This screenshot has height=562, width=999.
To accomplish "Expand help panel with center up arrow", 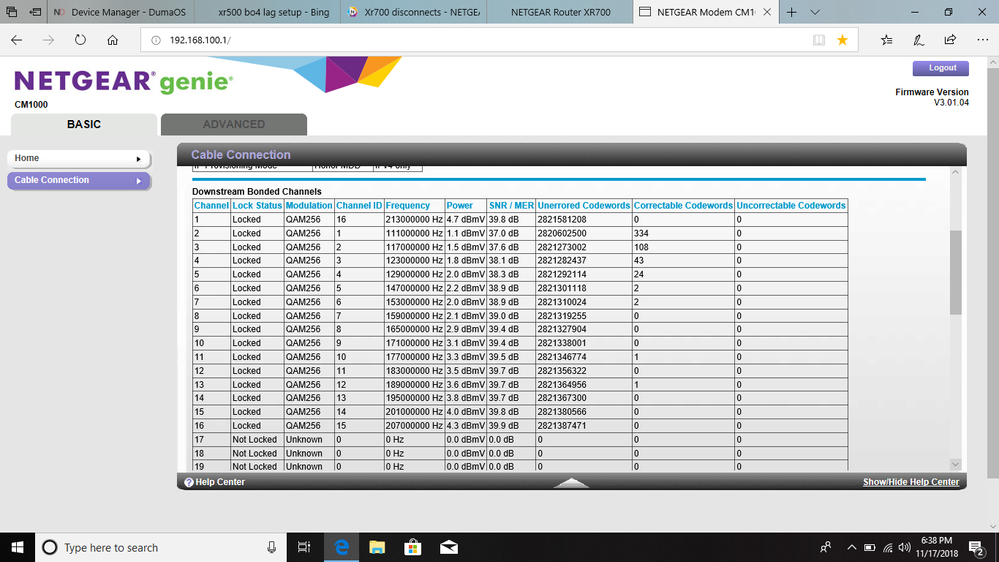I will click(x=571, y=482).
